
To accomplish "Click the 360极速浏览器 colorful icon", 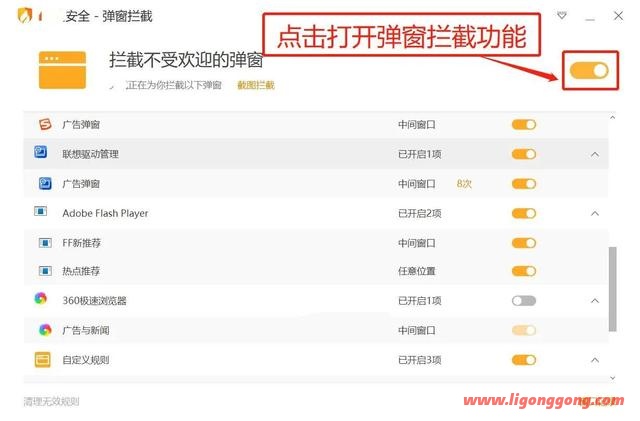I will [x=40, y=299].
